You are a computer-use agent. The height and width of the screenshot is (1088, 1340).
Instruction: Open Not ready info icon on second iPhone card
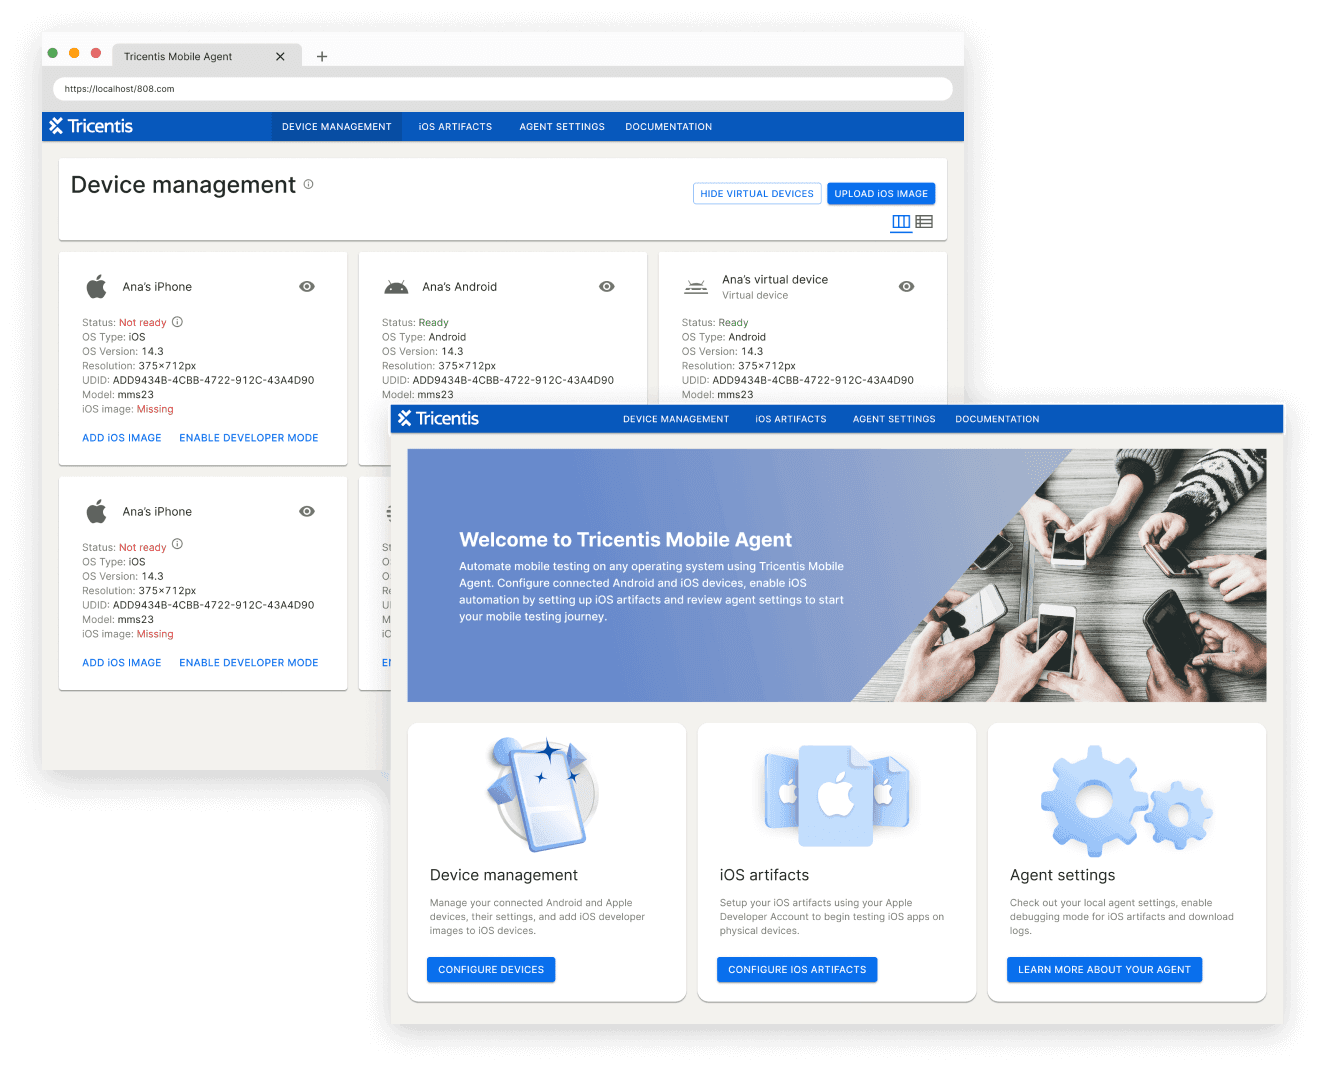point(177,544)
